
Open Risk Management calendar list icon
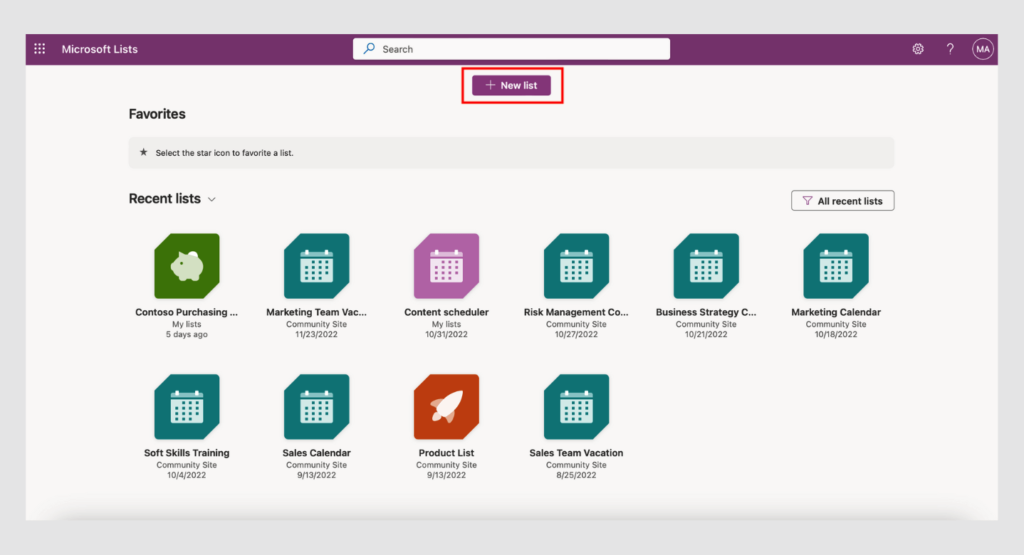point(576,266)
